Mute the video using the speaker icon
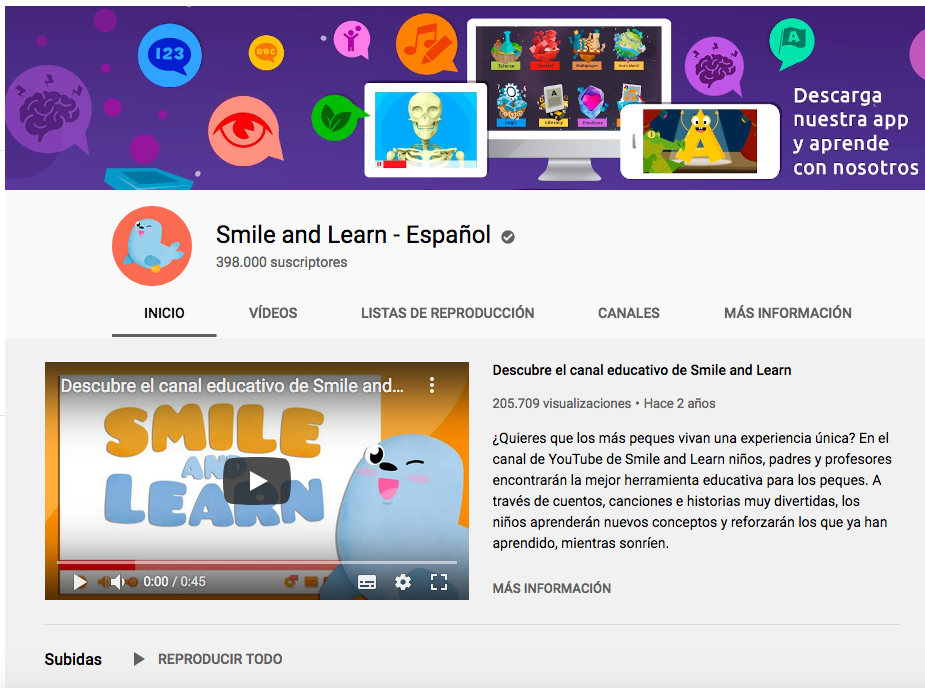This screenshot has height=688, width=925. pyautogui.click(x=116, y=582)
